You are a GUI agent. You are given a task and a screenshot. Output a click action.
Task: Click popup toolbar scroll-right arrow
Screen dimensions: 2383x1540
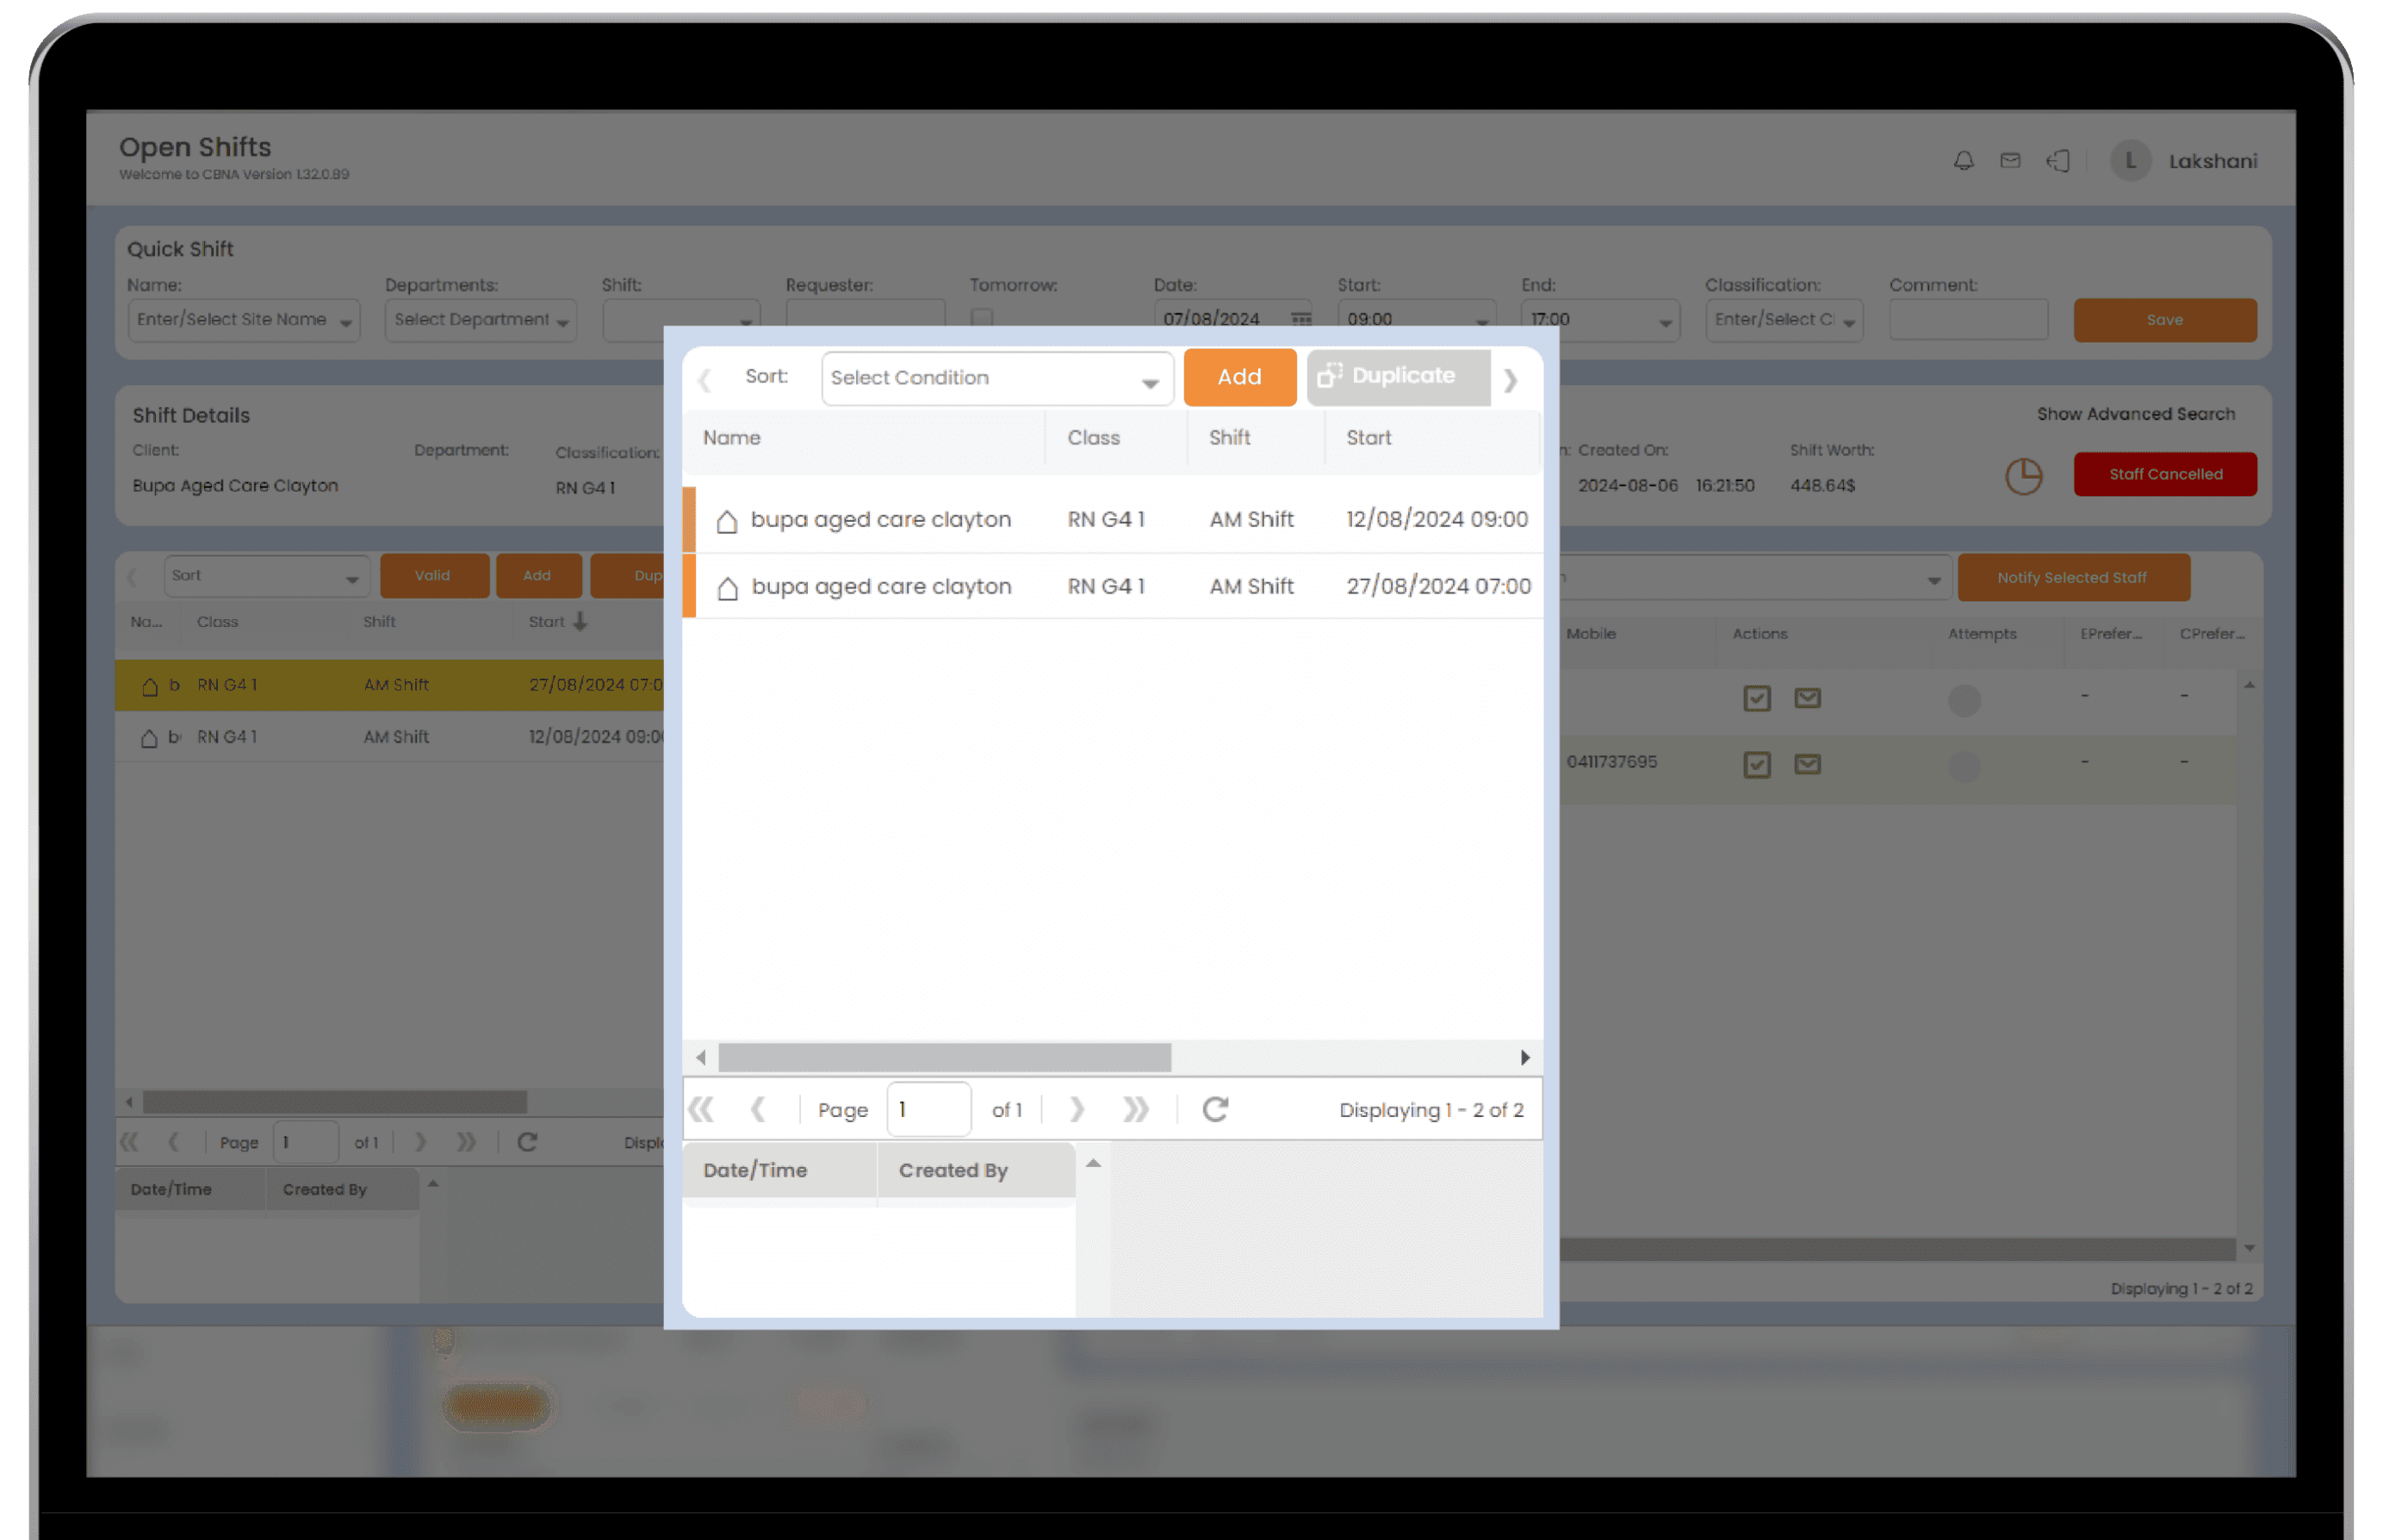[x=1510, y=380]
